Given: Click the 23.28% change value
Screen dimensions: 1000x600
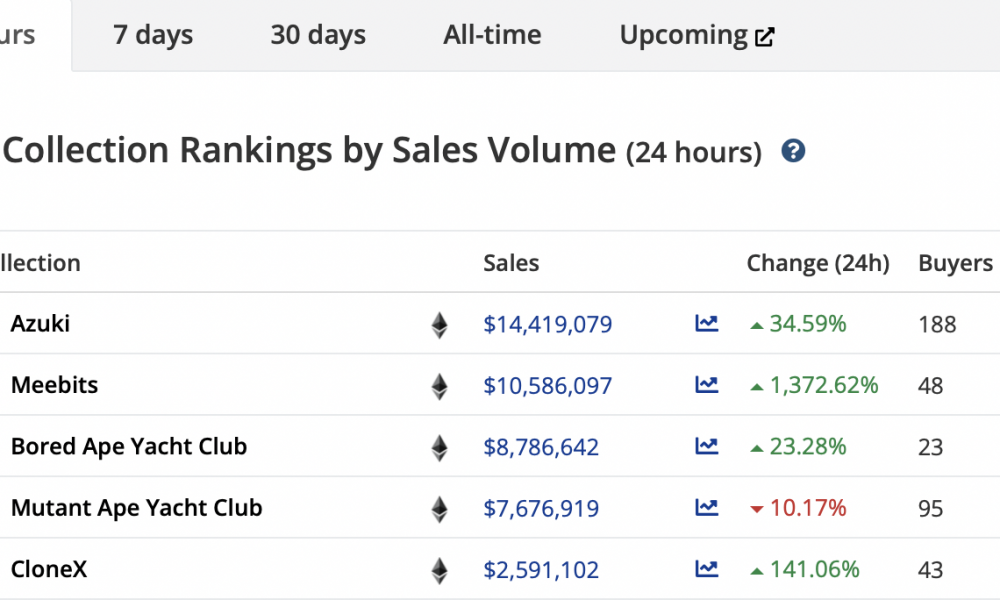Looking at the screenshot, I should click(807, 446).
